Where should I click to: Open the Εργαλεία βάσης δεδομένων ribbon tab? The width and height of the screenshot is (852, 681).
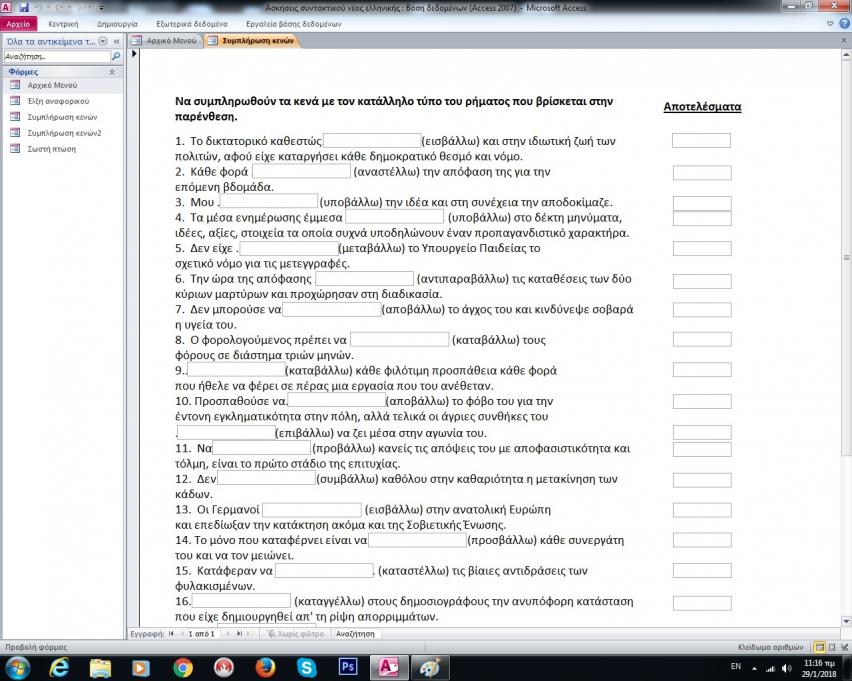coord(293,24)
